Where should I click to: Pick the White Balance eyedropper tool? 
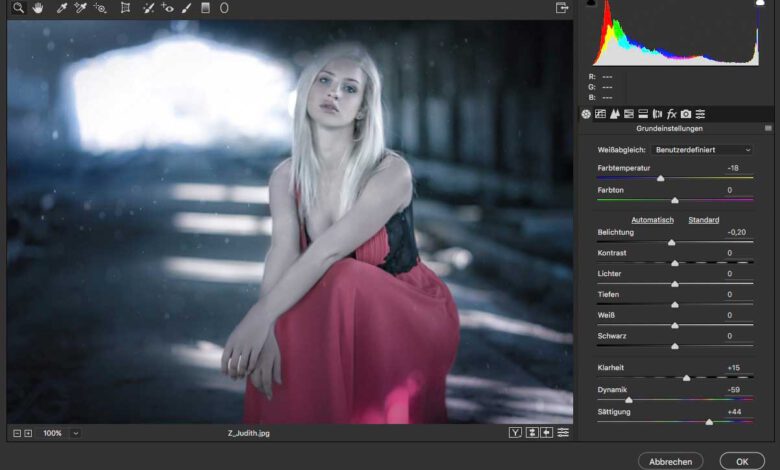point(61,8)
